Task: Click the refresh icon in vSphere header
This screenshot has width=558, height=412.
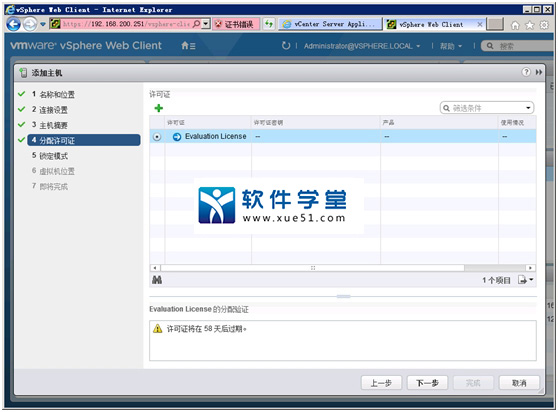Action: point(286,46)
